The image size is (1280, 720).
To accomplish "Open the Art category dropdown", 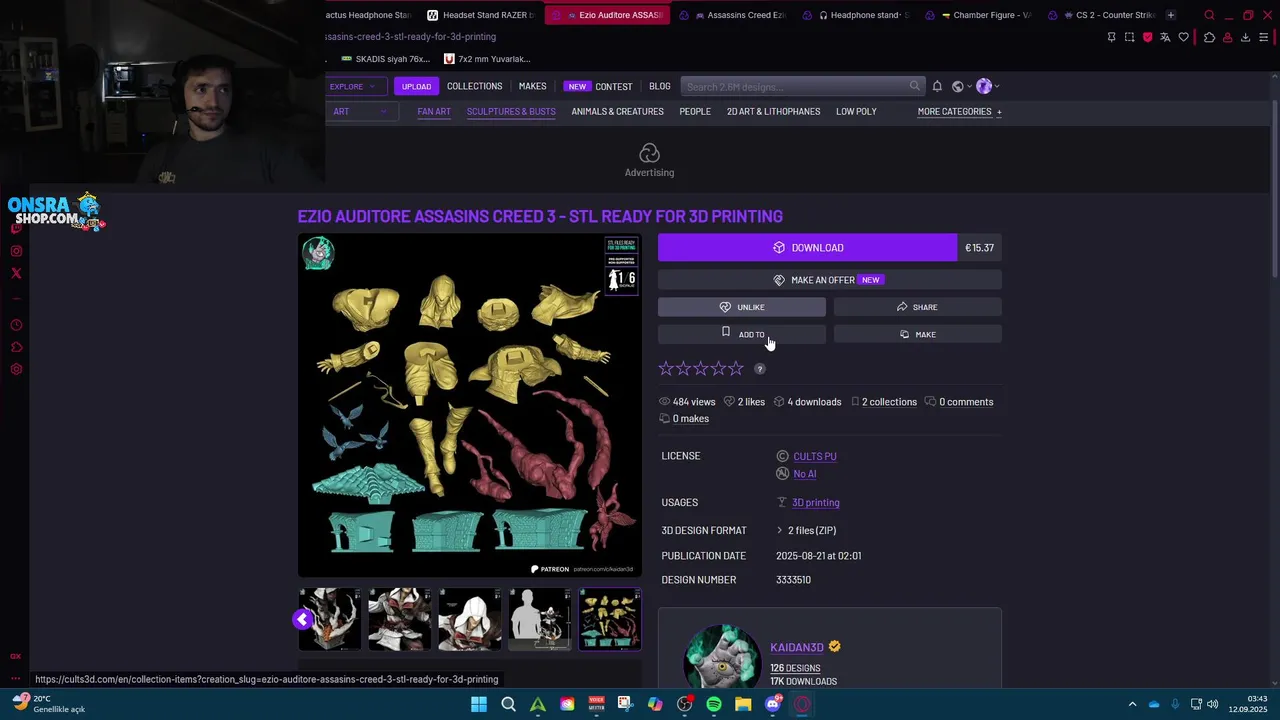I will pos(359,112).
